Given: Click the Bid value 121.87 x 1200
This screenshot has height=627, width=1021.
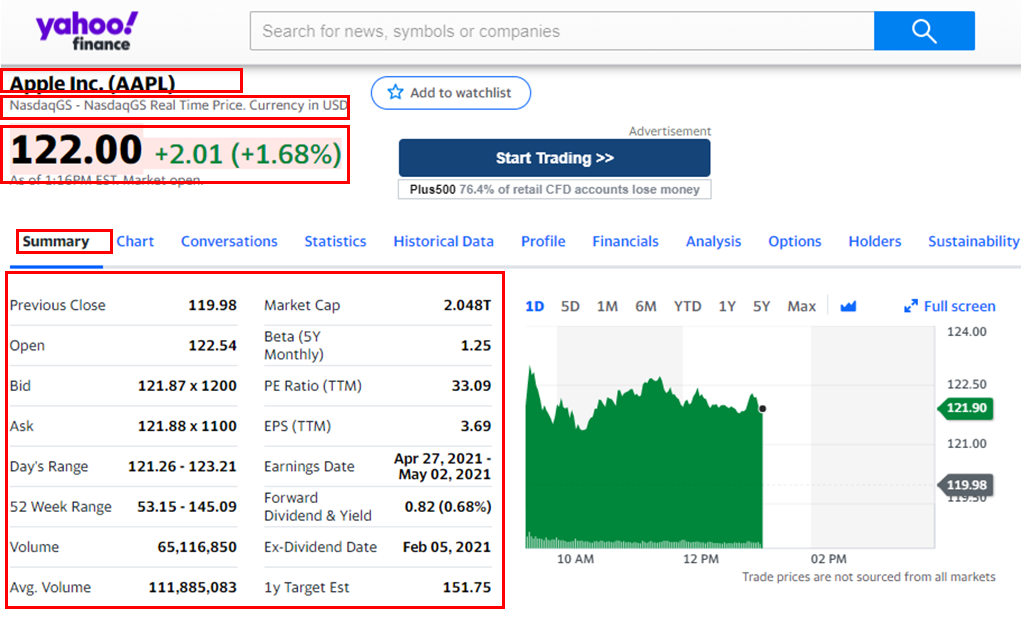Looking at the screenshot, I should pyautogui.click(x=187, y=386).
